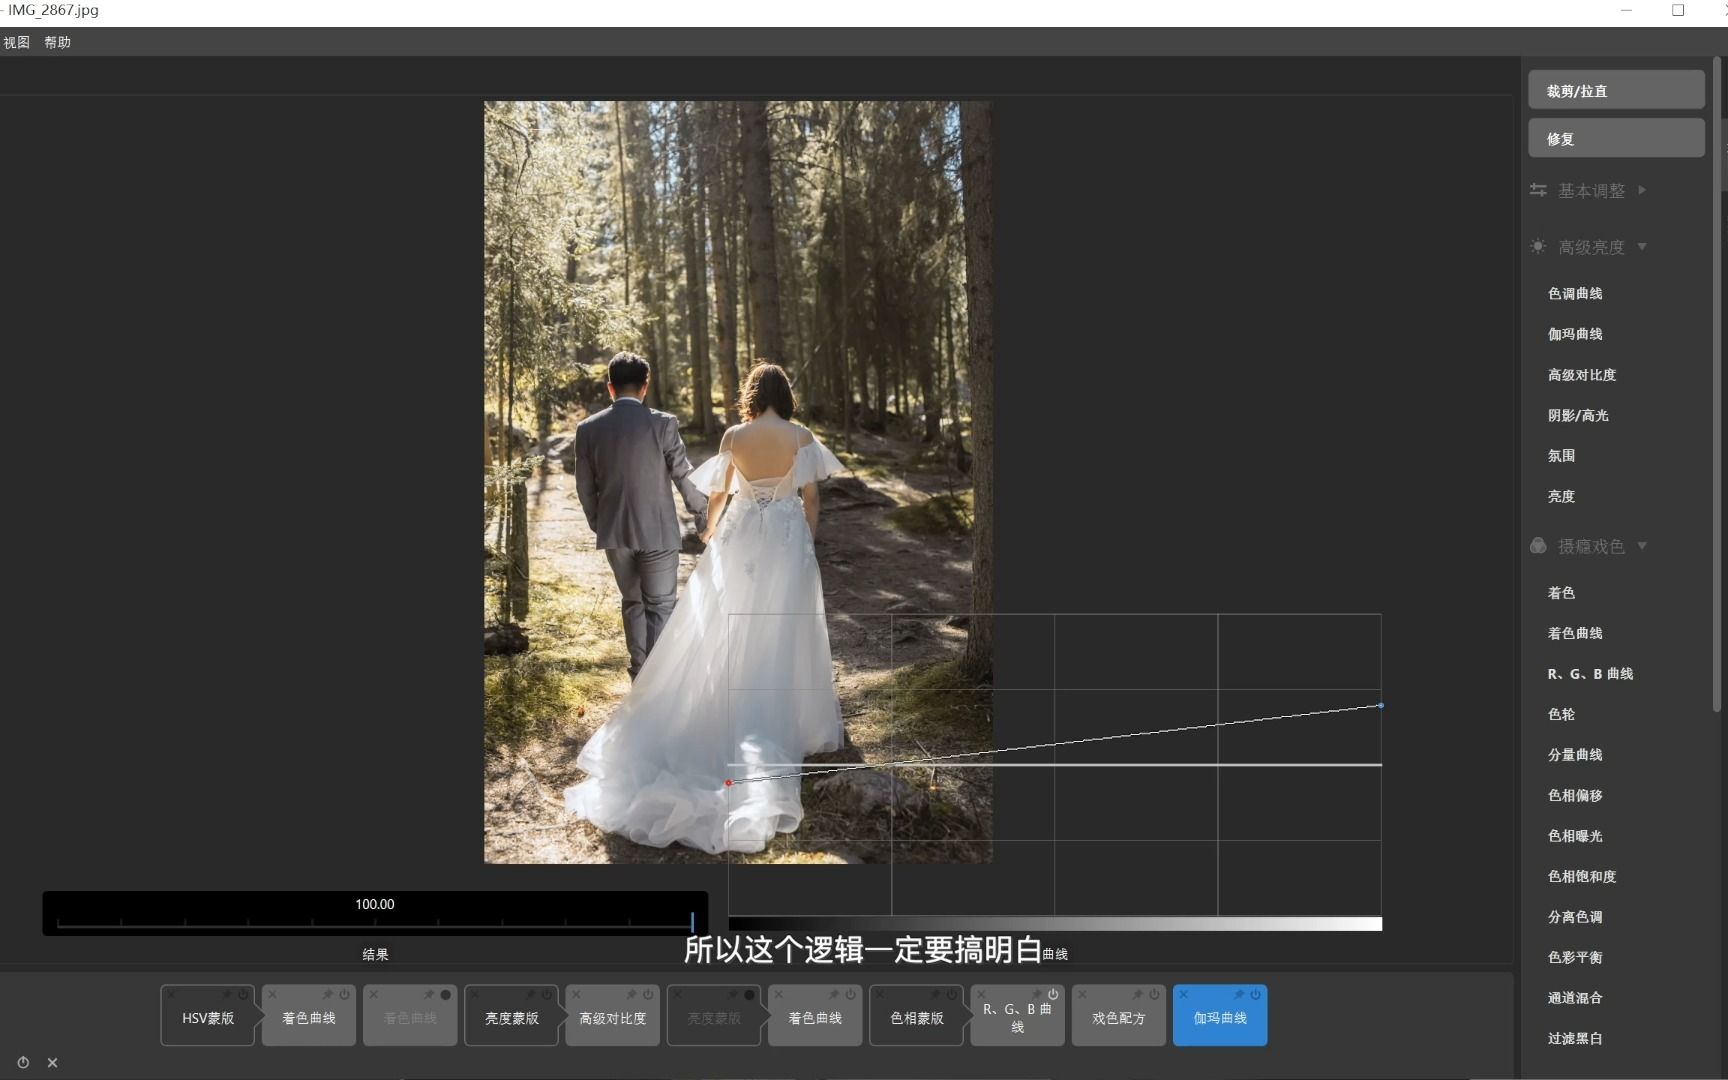Click the power icon at bottom left corner

[x=22, y=1062]
